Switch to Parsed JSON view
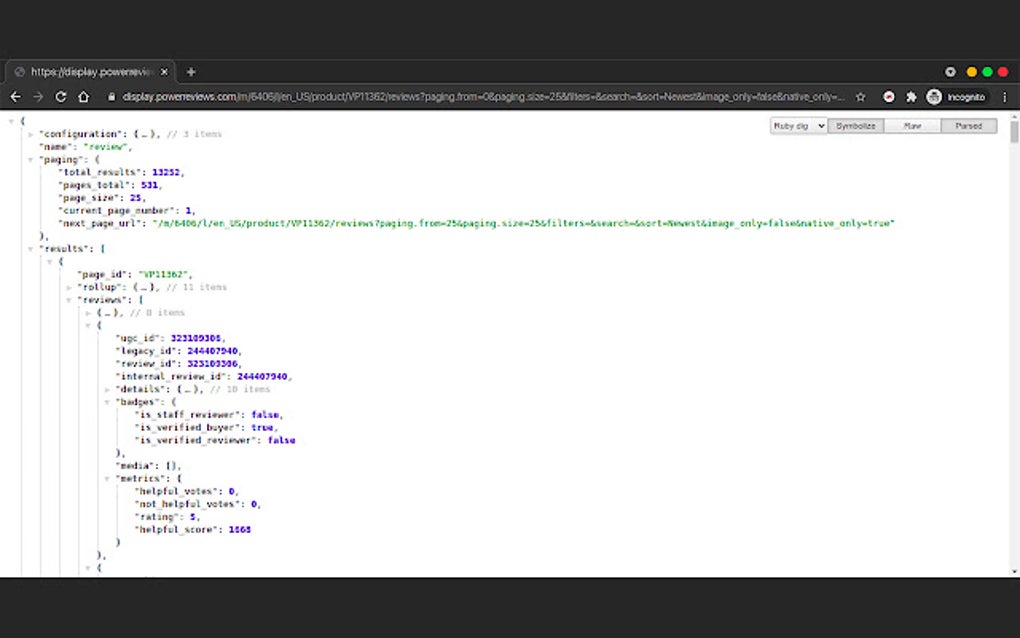 [x=969, y=126]
